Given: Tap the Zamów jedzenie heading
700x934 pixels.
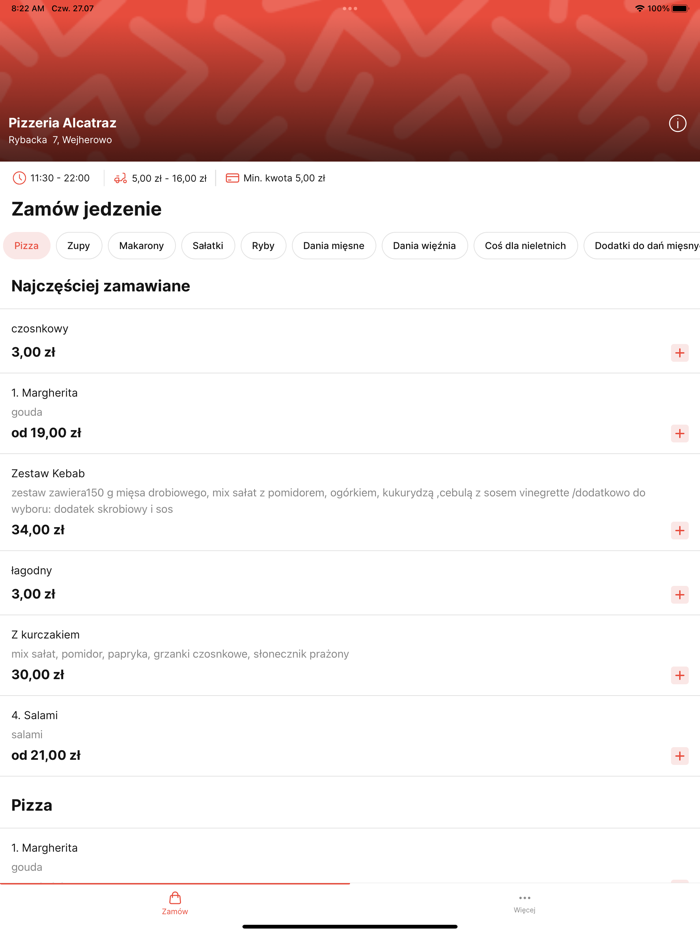Looking at the screenshot, I should pyautogui.click(x=86, y=209).
